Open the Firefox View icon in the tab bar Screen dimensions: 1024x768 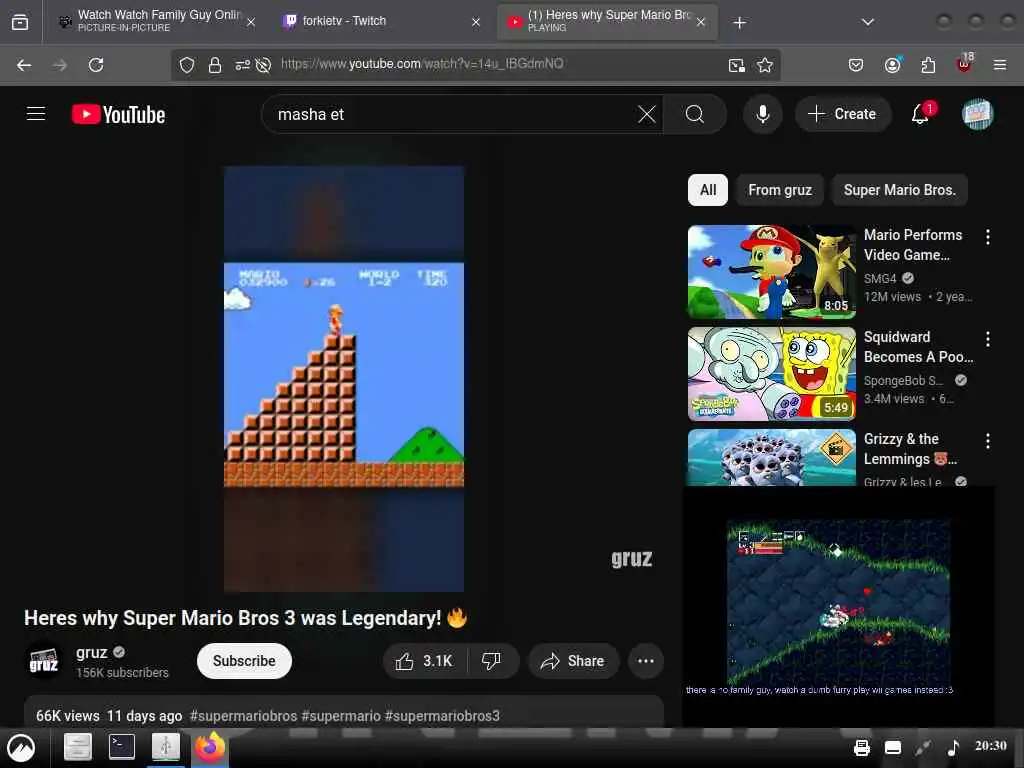pyautogui.click(x=20, y=22)
